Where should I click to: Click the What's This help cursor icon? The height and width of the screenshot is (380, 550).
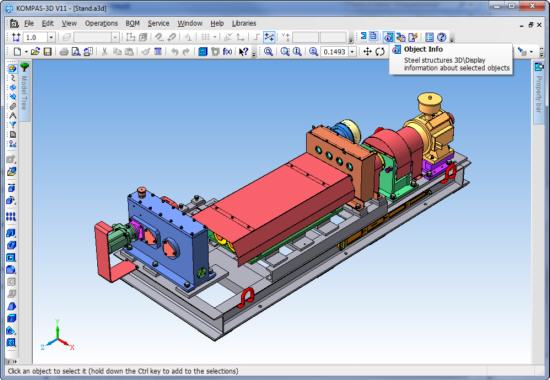[243, 52]
